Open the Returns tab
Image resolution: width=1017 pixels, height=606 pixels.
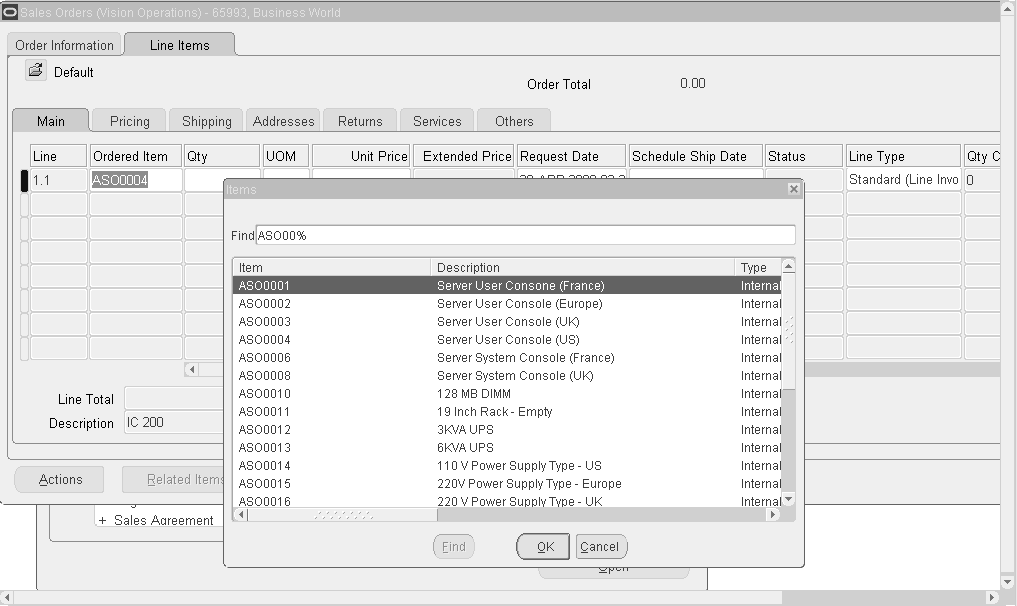[x=360, y=121]
